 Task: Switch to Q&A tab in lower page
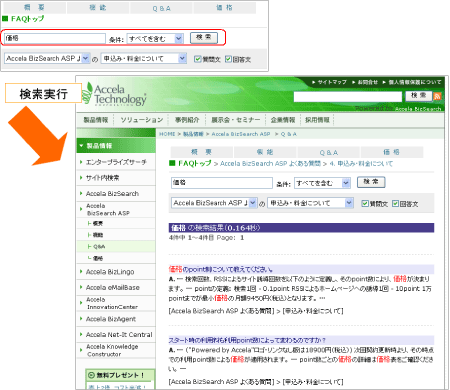click(x=329, y=152)
